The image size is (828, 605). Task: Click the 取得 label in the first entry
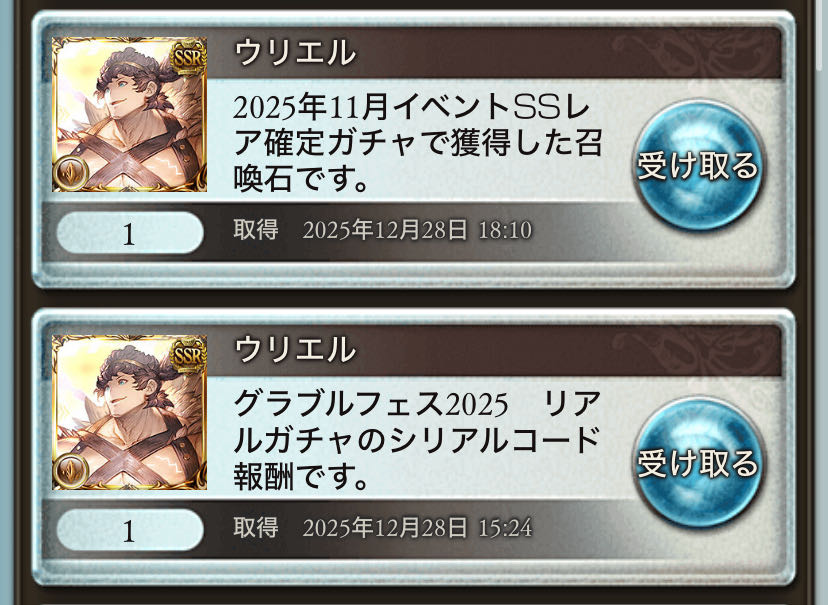tap(256, 230)
